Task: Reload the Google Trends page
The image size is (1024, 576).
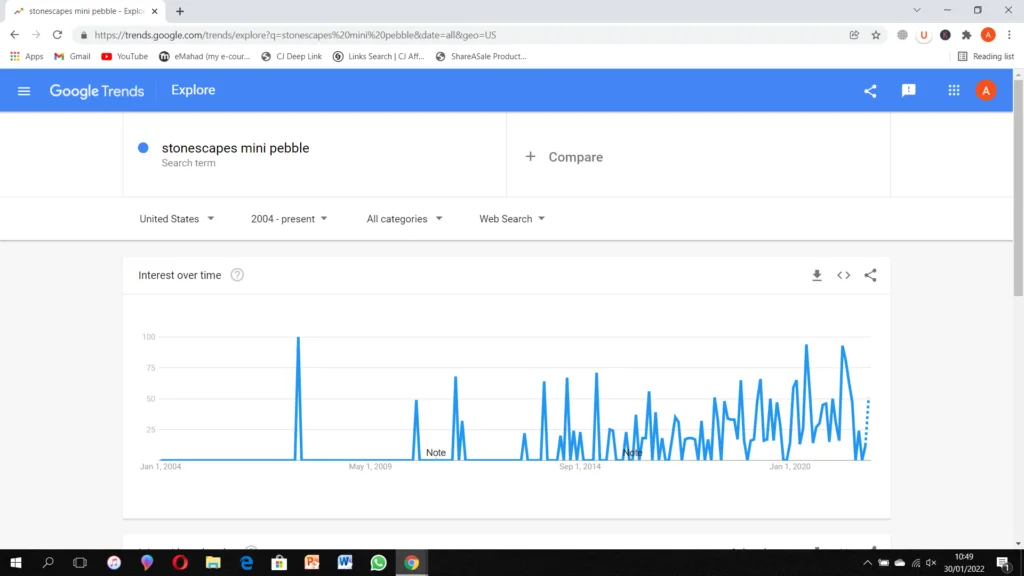Action: click(x=57, y=35)
